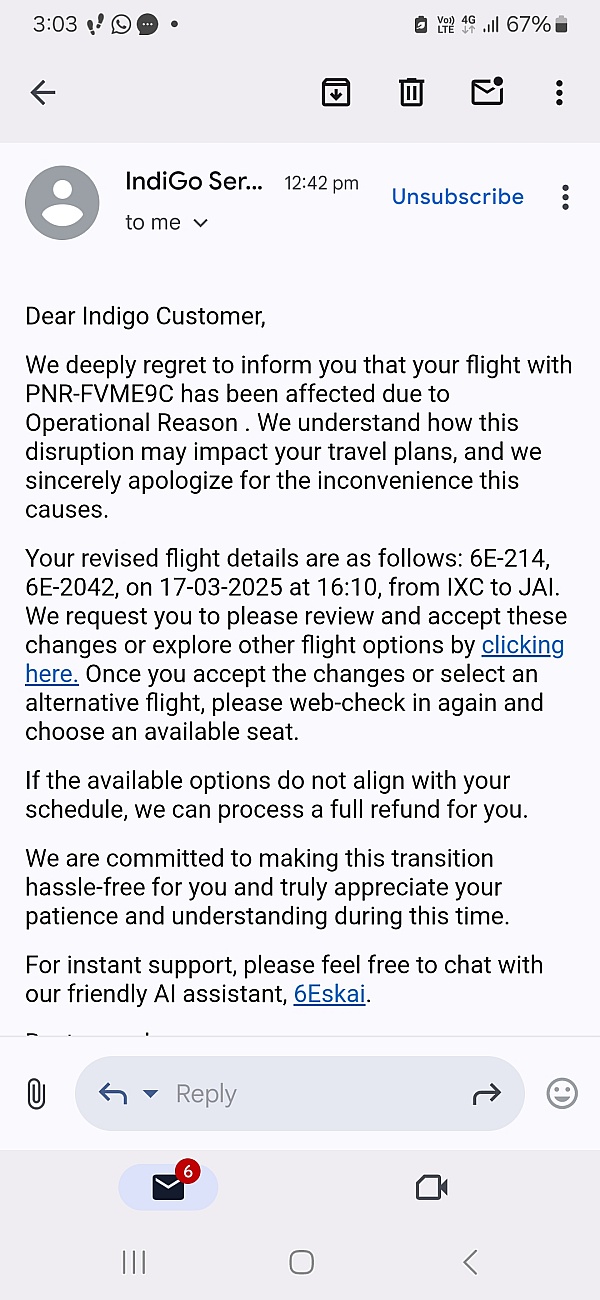
Task: Tap the Reply text field
Action: pyautogui.click(x=300, y=1094)
